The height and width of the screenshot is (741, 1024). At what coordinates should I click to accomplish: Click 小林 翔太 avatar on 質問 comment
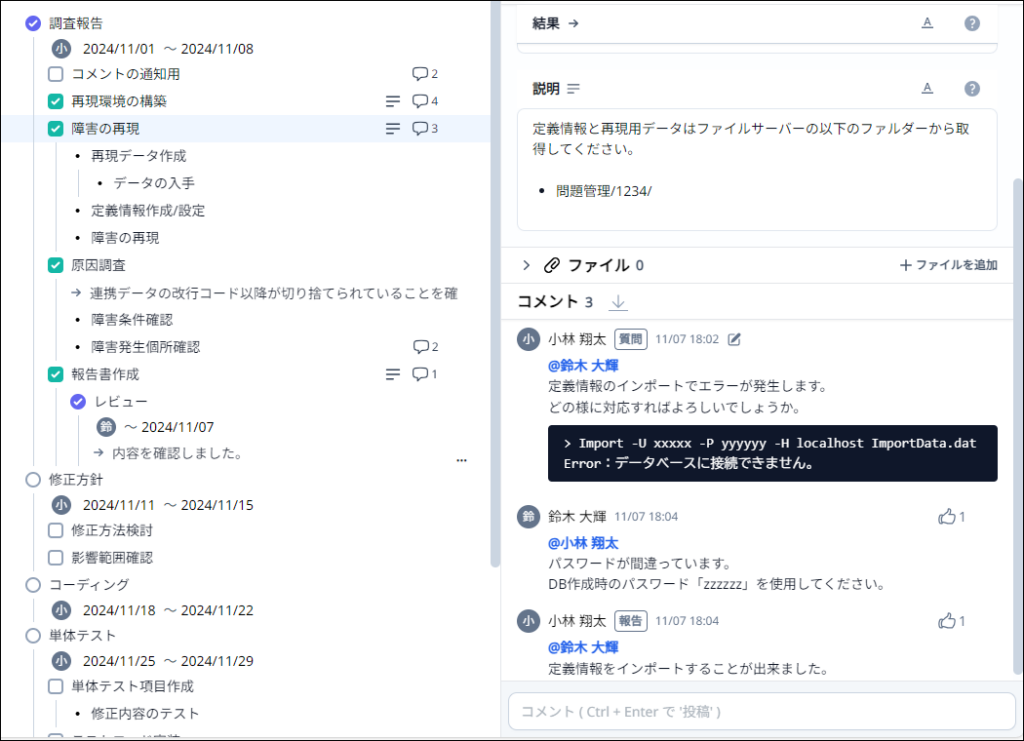pyautogui.click(x=528, y=339)
